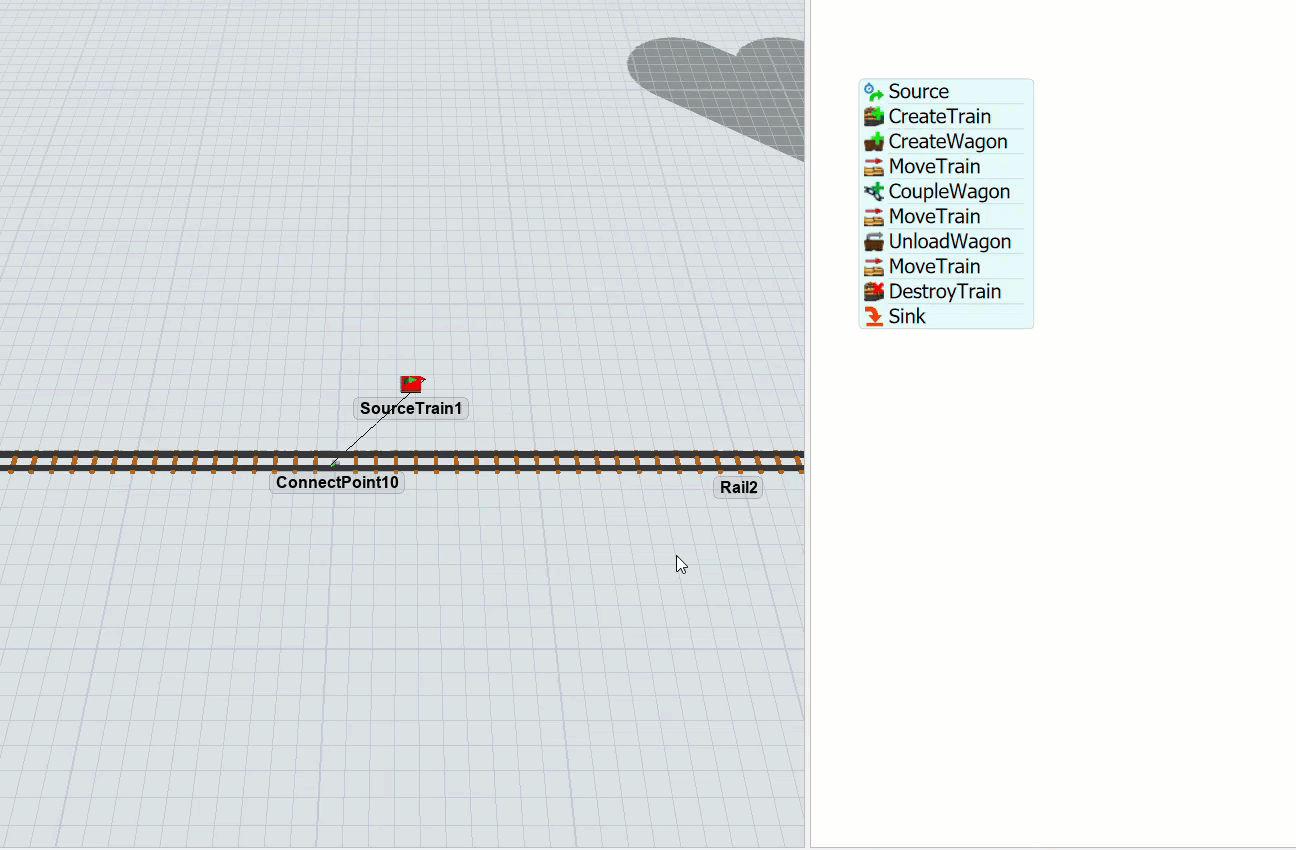Click the Source activity icon
Image resolution: width=1296 pixels, height=850 pixels.
point(873,92)
